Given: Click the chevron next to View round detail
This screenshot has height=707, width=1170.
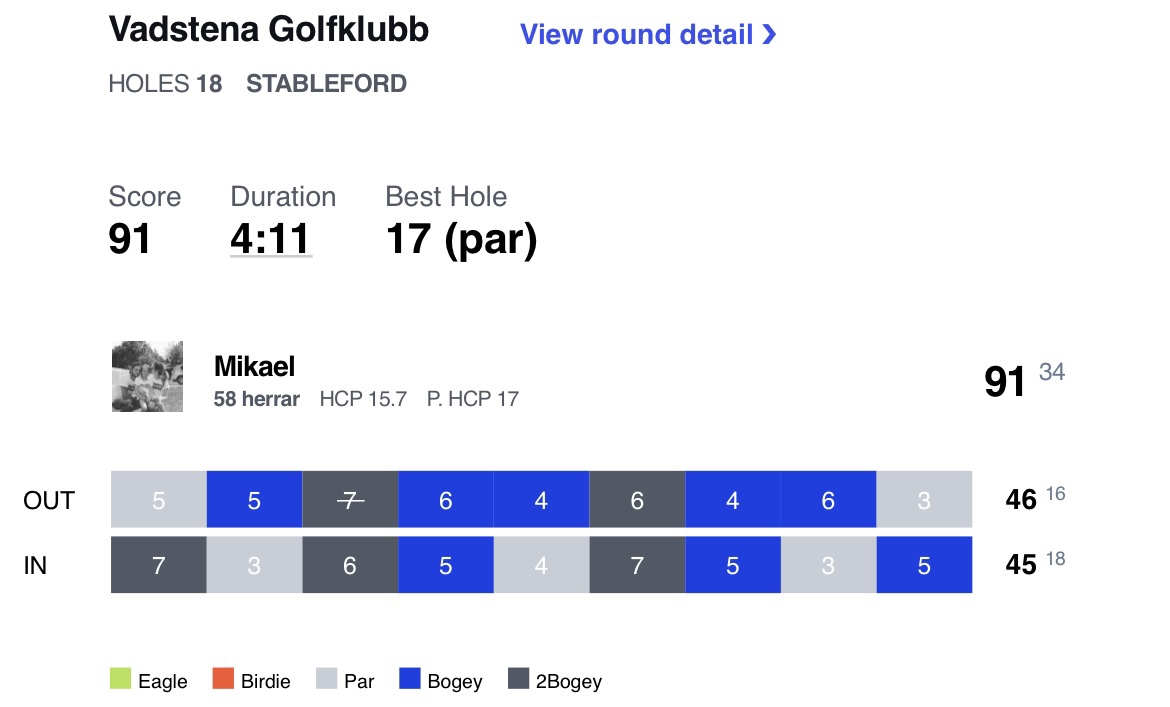Looking at the screenshot, I should 769,34.
